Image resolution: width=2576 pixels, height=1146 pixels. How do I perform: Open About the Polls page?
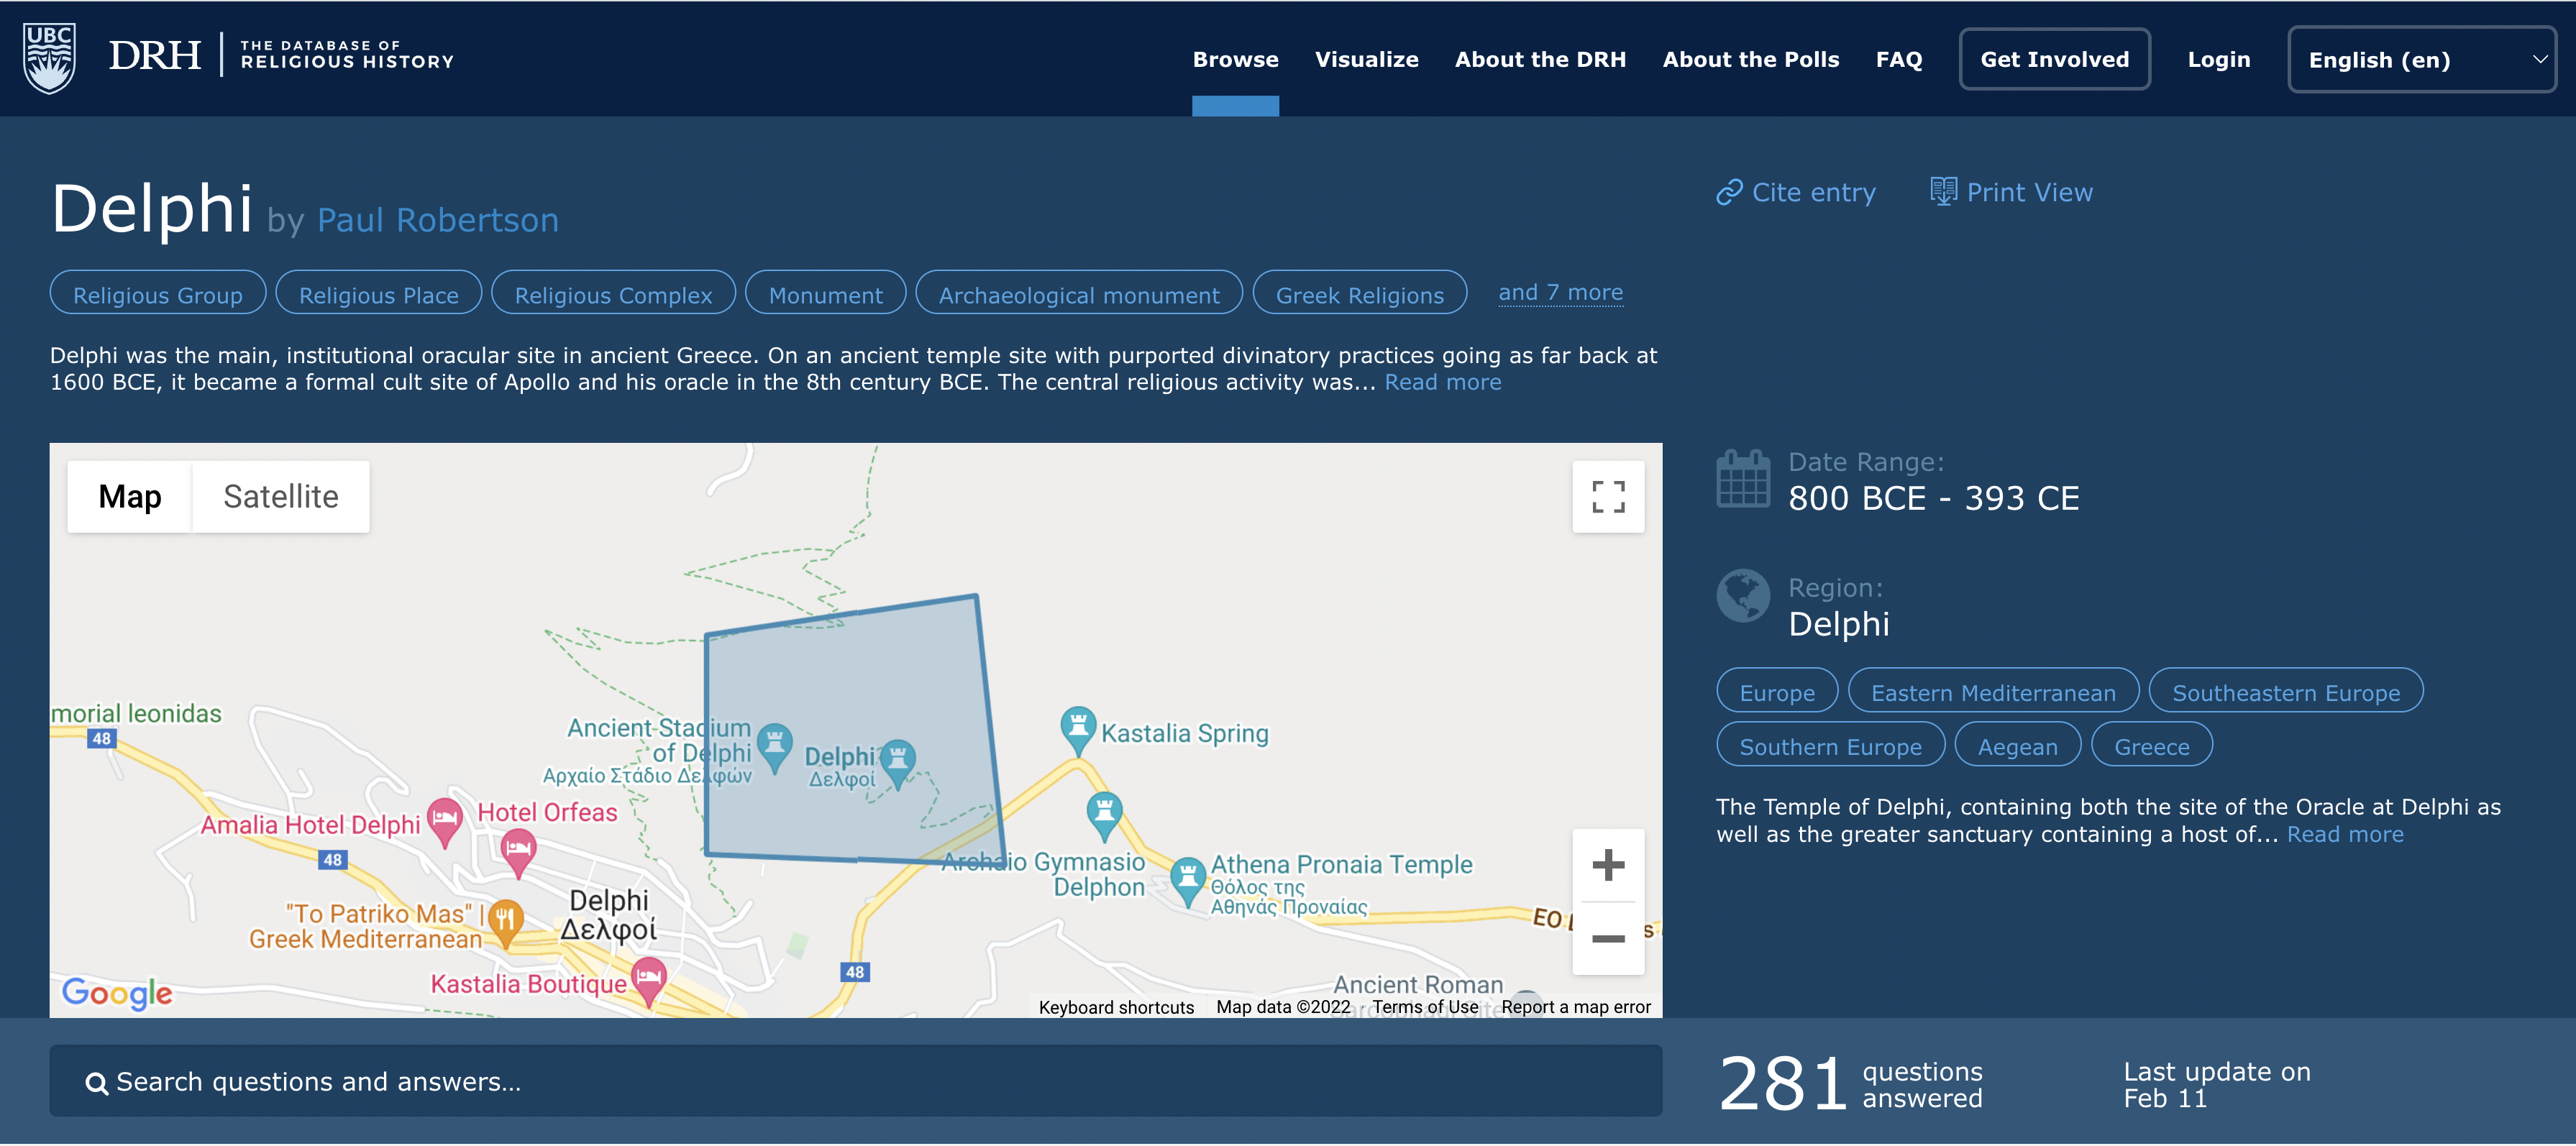click(1750, 60)
